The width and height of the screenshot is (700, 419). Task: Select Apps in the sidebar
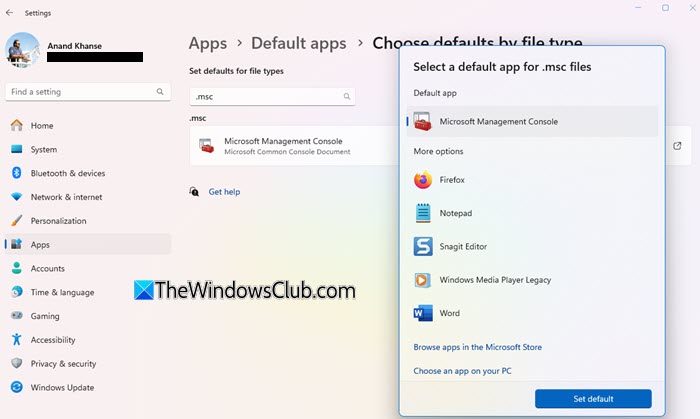point(88,244)
